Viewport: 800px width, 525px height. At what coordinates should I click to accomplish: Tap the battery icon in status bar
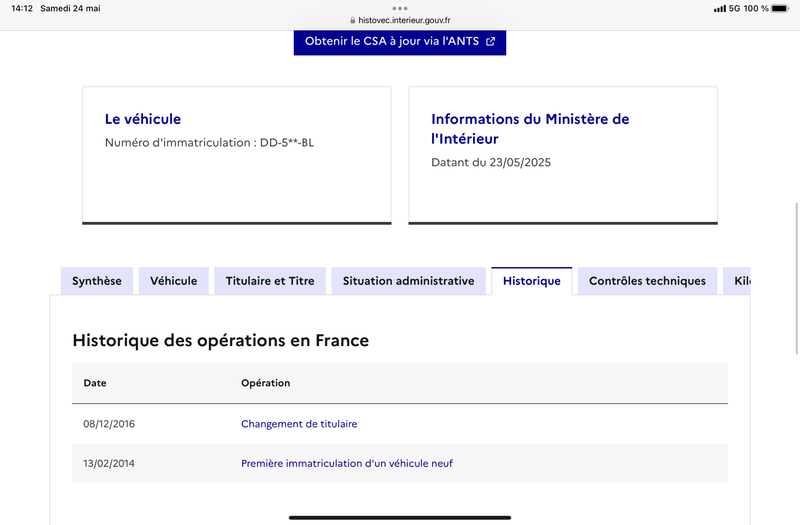click(x=780, y=9)
